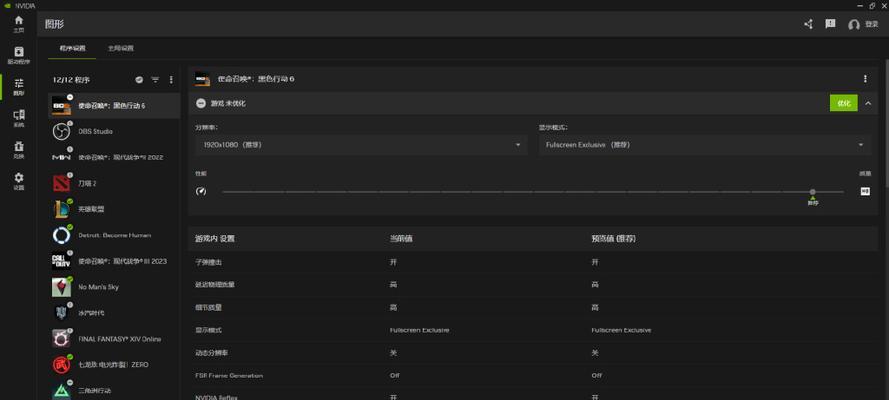Click the checkmark scan icon above program list

click(139, 80)
